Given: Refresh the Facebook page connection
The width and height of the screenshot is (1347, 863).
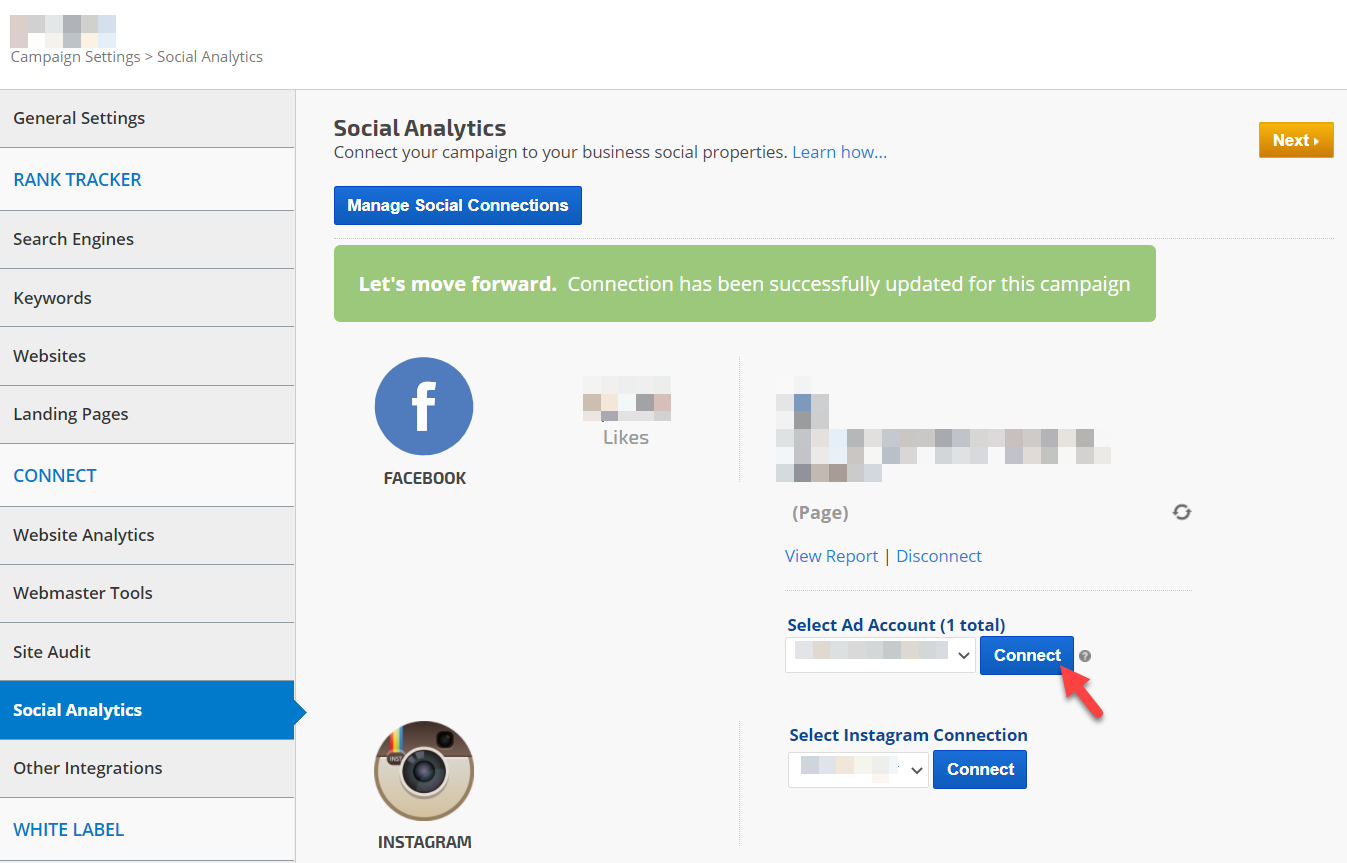Looking at the screenshot, I should [1182, 512].
